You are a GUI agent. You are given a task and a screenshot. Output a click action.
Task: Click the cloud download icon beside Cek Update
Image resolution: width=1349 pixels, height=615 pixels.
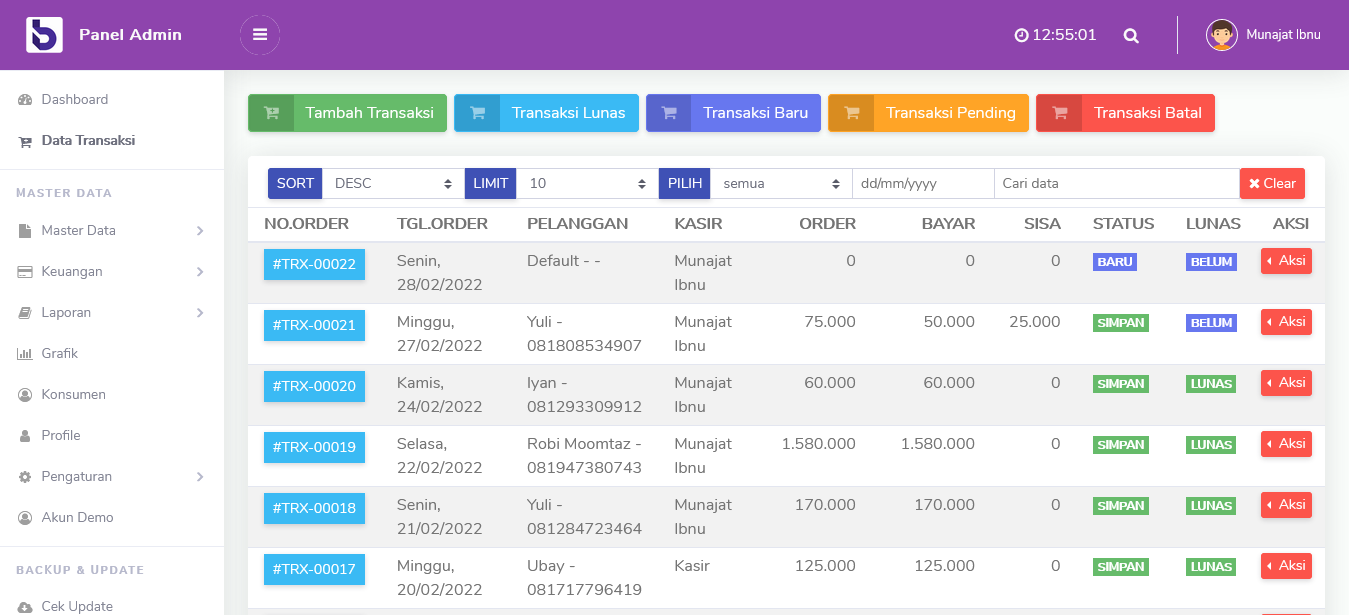[25, 607]
